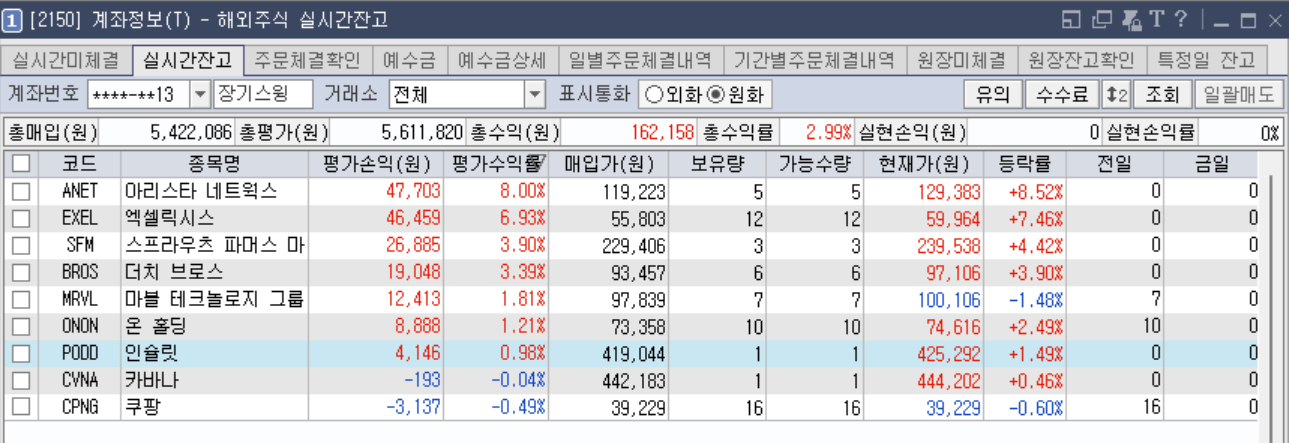This screenshot has width=1289, height=443.
Task: Open the 주문체결확인 tab
Action: click(308, 60)
